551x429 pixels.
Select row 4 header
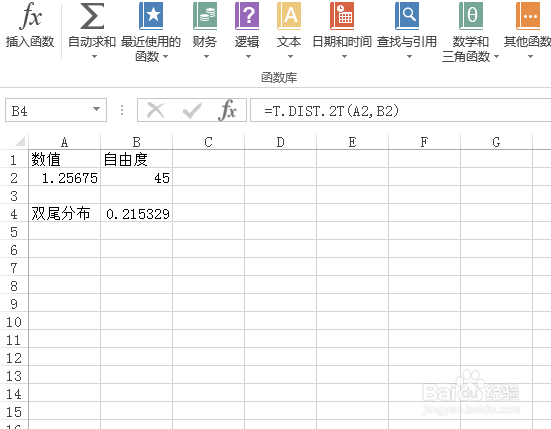tap(14, 214)
